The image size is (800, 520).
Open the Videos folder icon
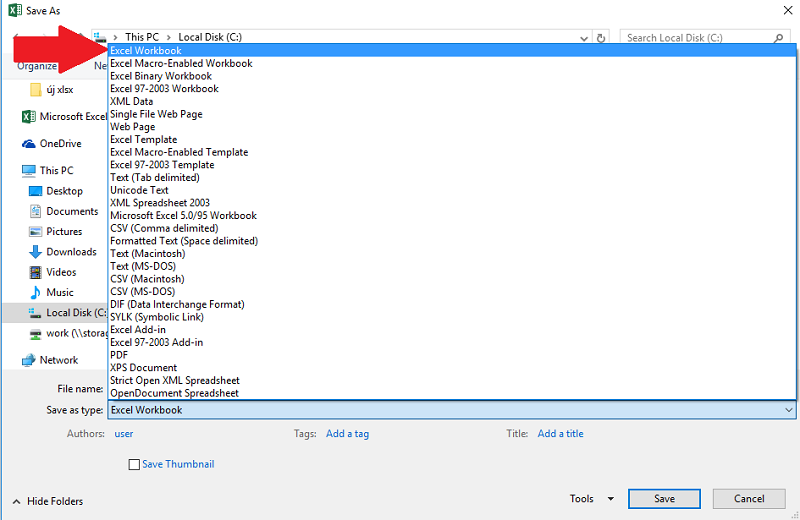pyautogui.click(x=36, y=272)
